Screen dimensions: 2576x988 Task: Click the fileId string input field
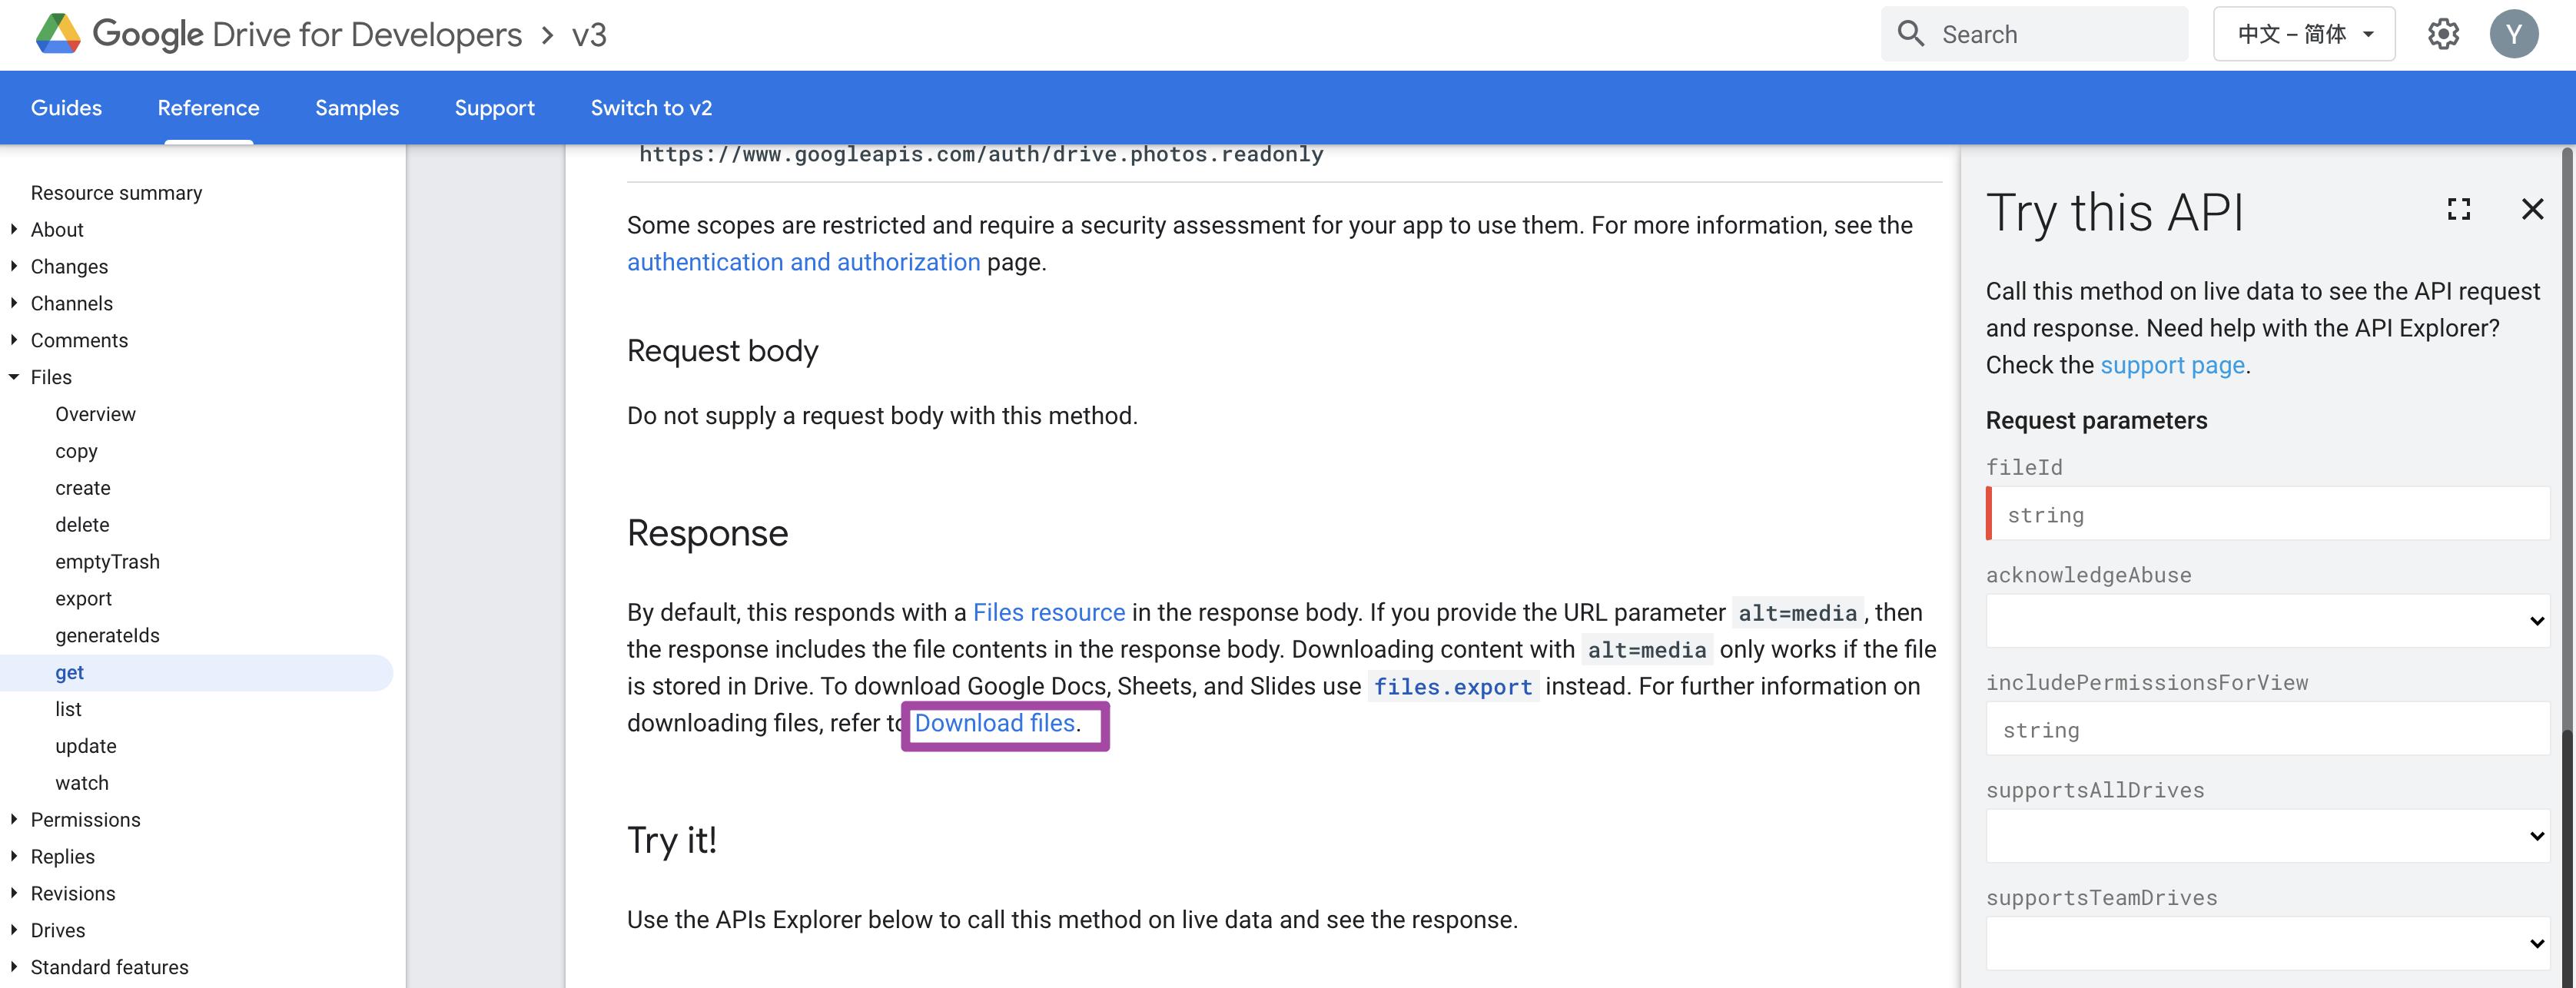pyautogui.click(x=2266, y=514)
